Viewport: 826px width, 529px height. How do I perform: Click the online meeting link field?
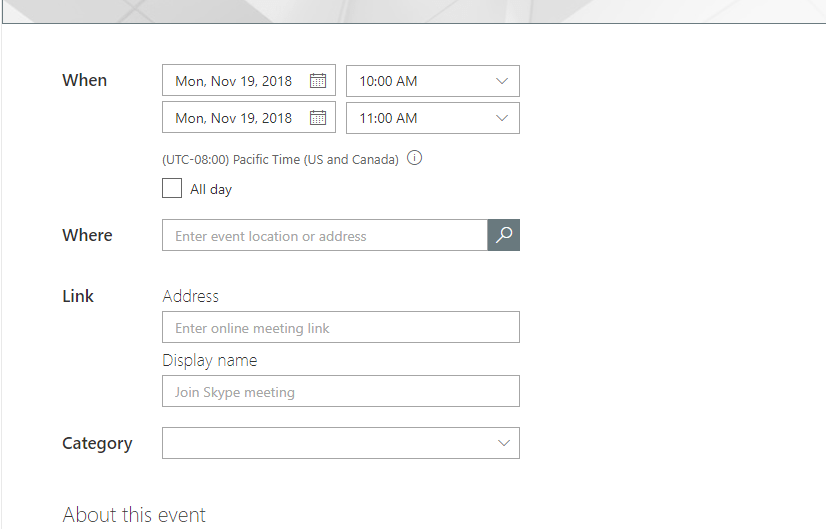[x=340, y=328]
